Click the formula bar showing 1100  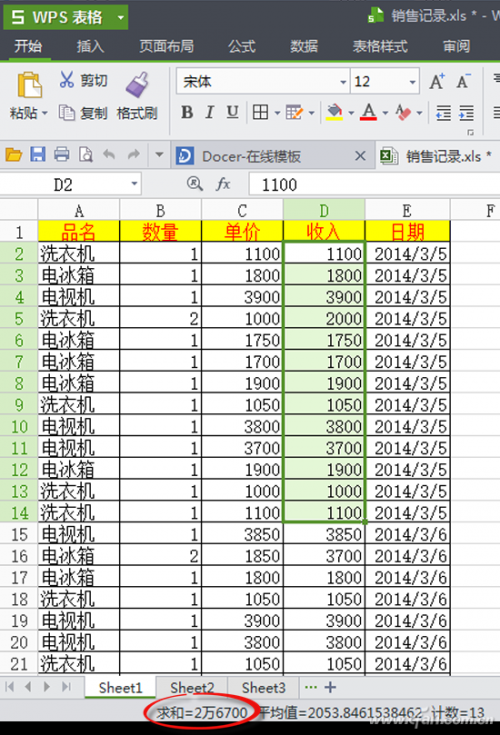tap(374, 184)
